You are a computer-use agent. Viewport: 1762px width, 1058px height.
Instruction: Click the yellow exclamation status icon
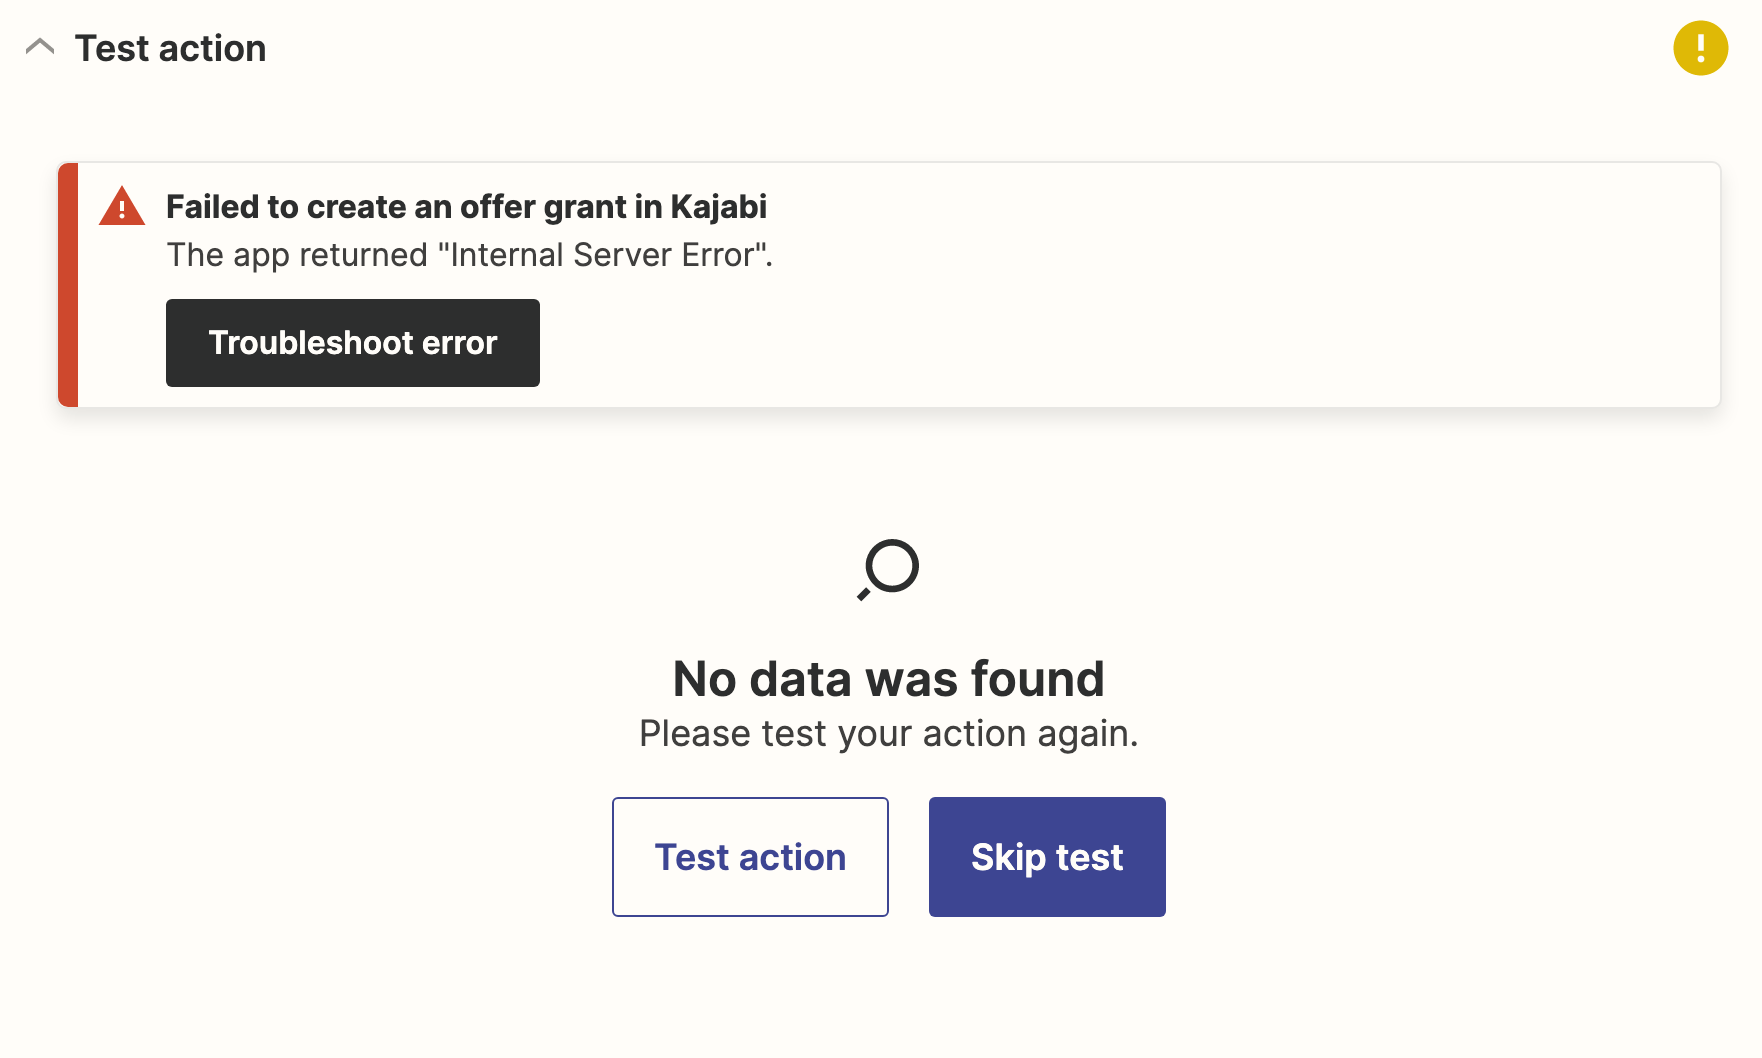(x=1700, y=48)
